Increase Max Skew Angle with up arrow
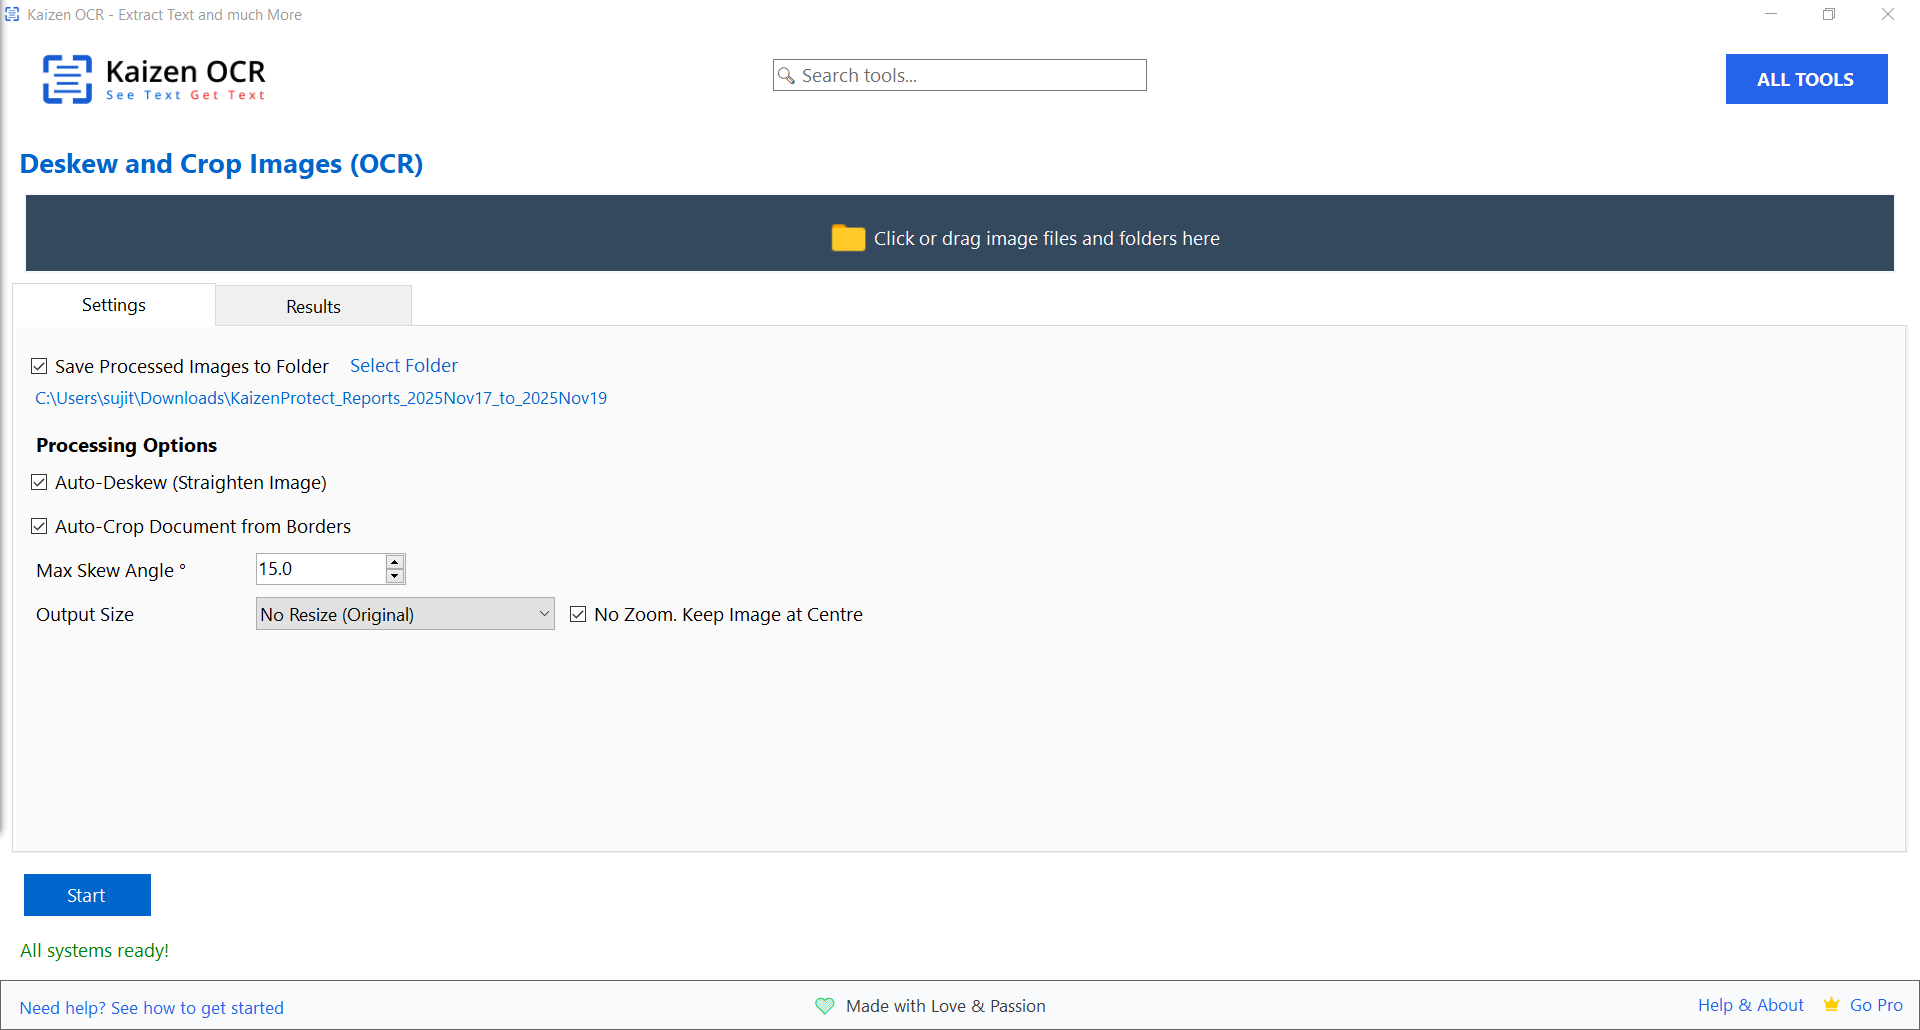 click(395, 562)
